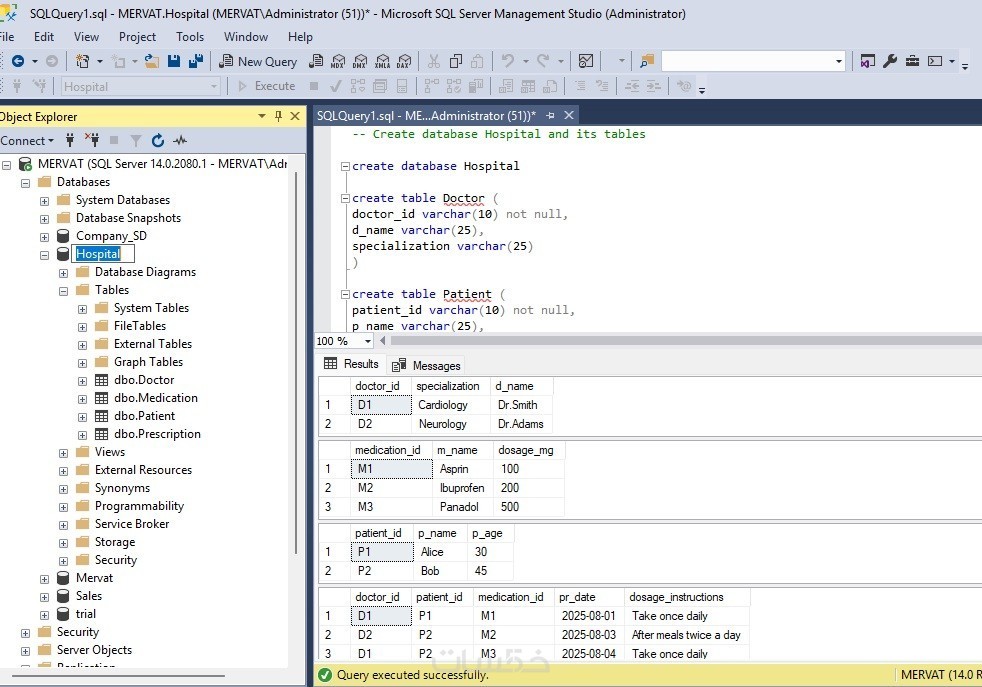This screenshot has width=982, height=687.
Task: Expand the Company_SD database node
Action: [x=45, y=237]
